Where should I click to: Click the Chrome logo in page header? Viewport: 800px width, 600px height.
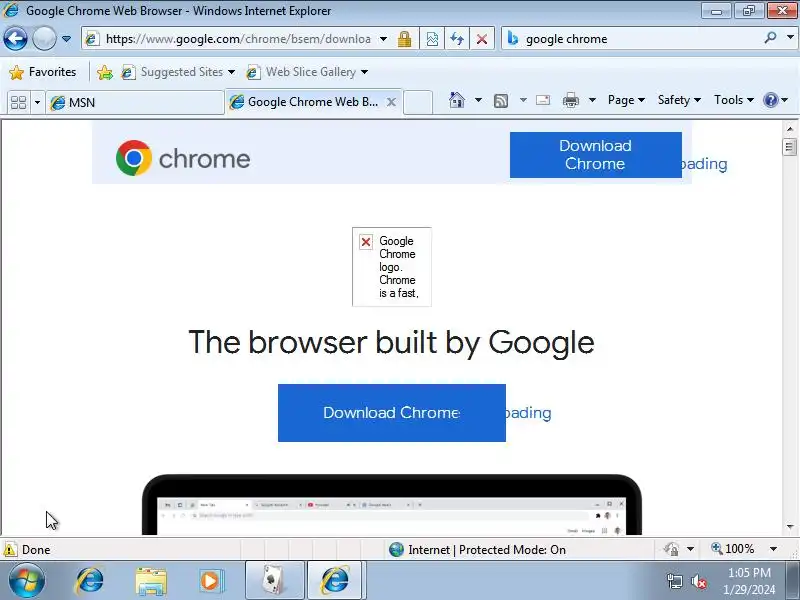click(x=183, y=158)
